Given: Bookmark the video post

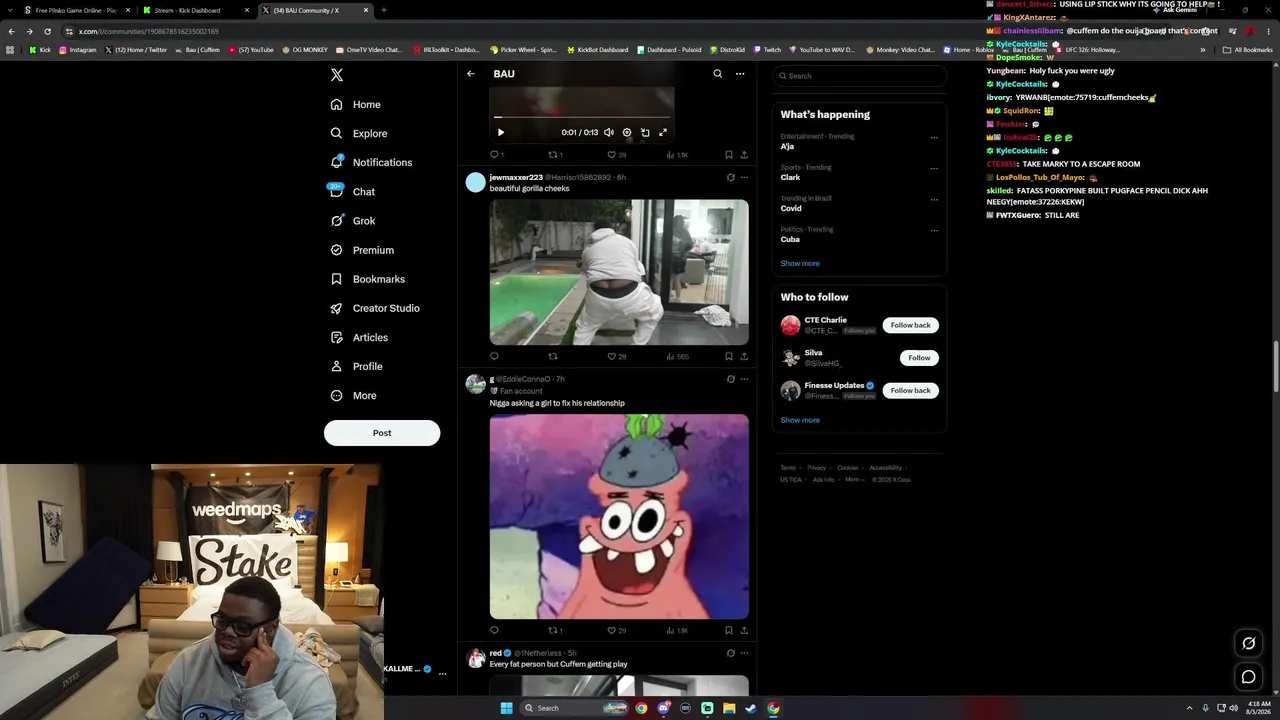Looking at the screenshot, I should 728,155.
